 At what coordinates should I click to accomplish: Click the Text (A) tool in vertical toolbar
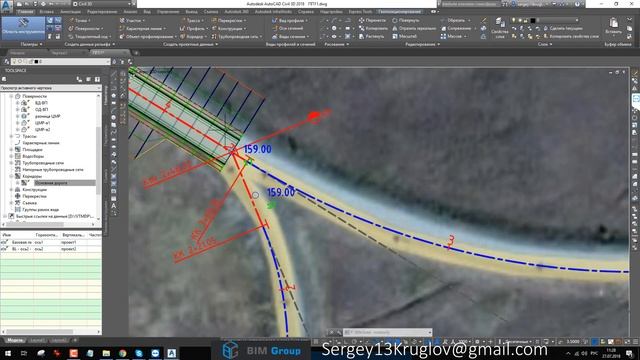click(x=113, y=206)
